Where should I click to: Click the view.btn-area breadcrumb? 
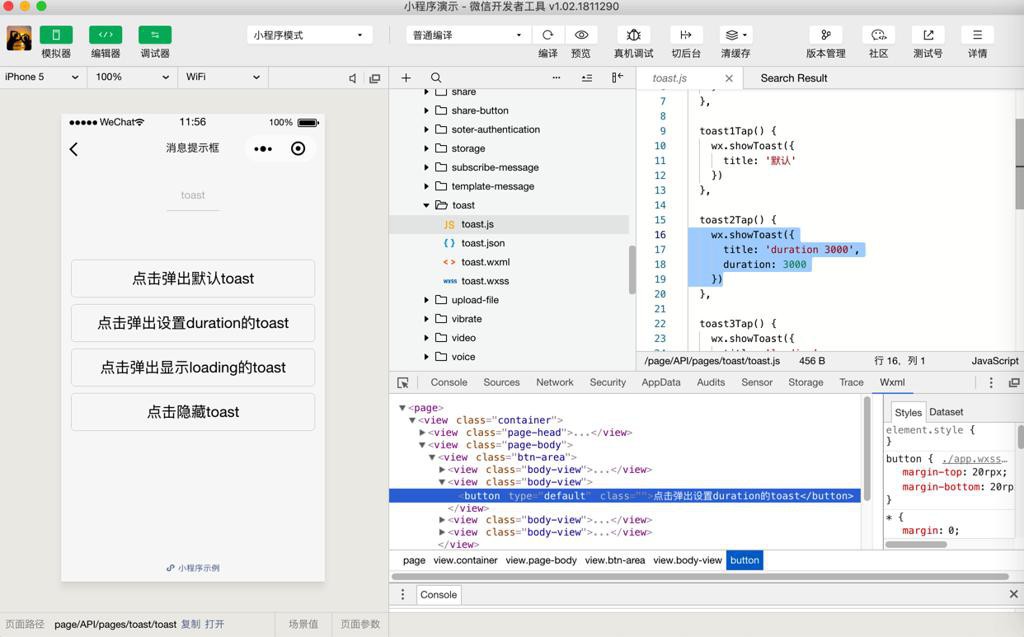click(x=615, y=560)
